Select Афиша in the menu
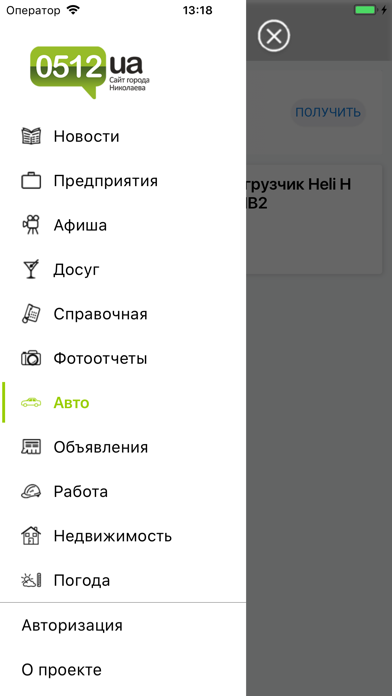The image size is (392, 696). (x=123, y=225)
